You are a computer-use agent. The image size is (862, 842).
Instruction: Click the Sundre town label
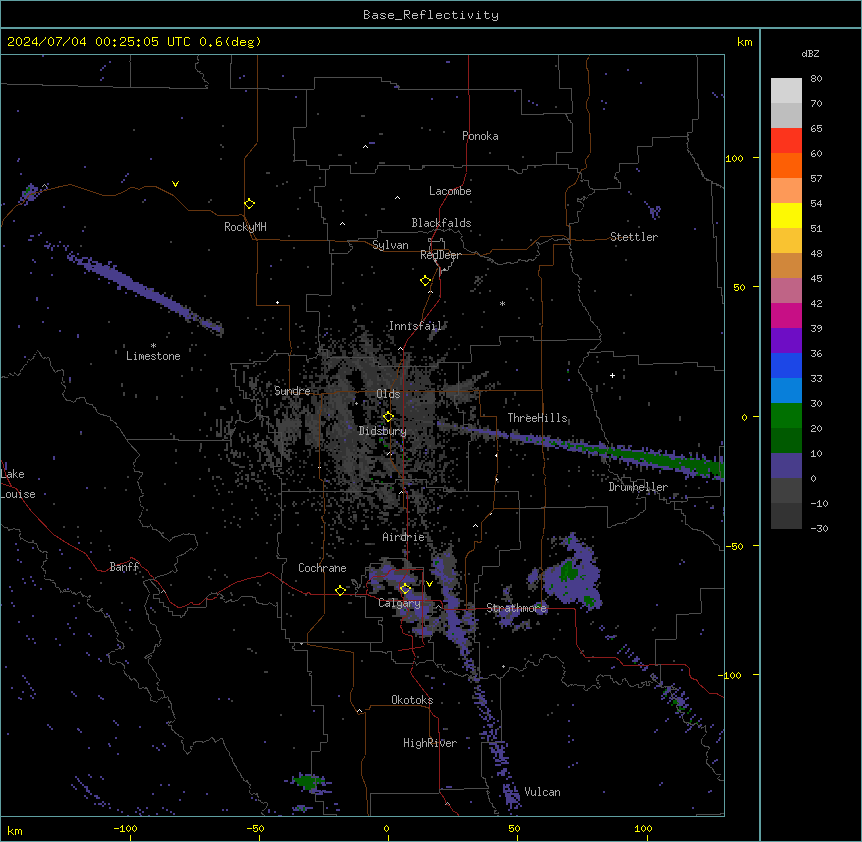[x=292, y=391]
